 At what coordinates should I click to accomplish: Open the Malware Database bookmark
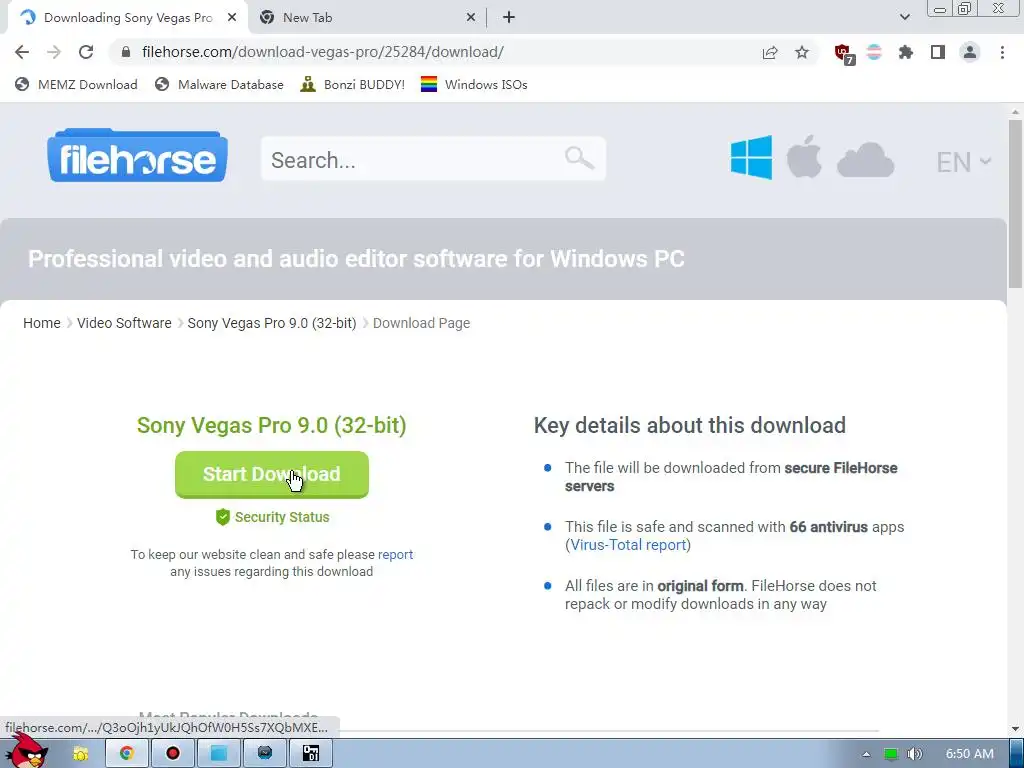pyautogui.click(x=219, y=84)
